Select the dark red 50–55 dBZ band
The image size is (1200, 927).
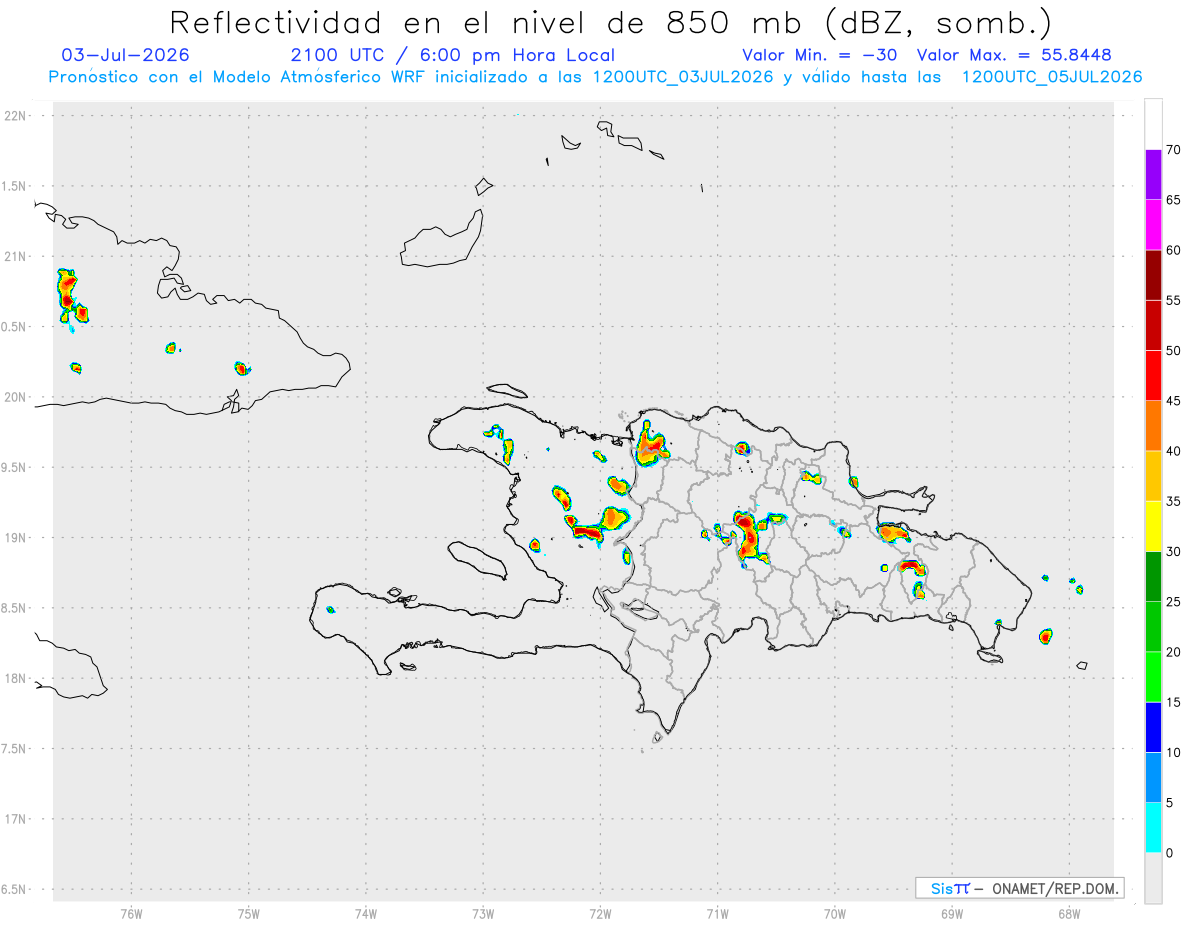pos(1153,325)
